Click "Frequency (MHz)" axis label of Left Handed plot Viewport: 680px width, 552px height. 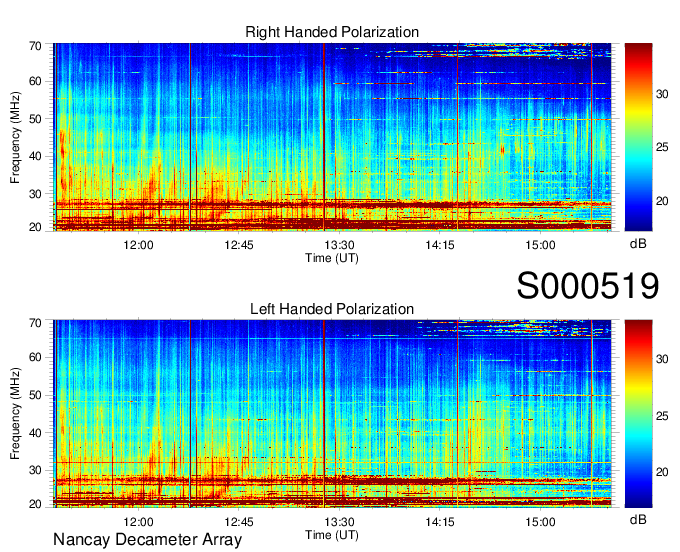(x=15, y=414)
